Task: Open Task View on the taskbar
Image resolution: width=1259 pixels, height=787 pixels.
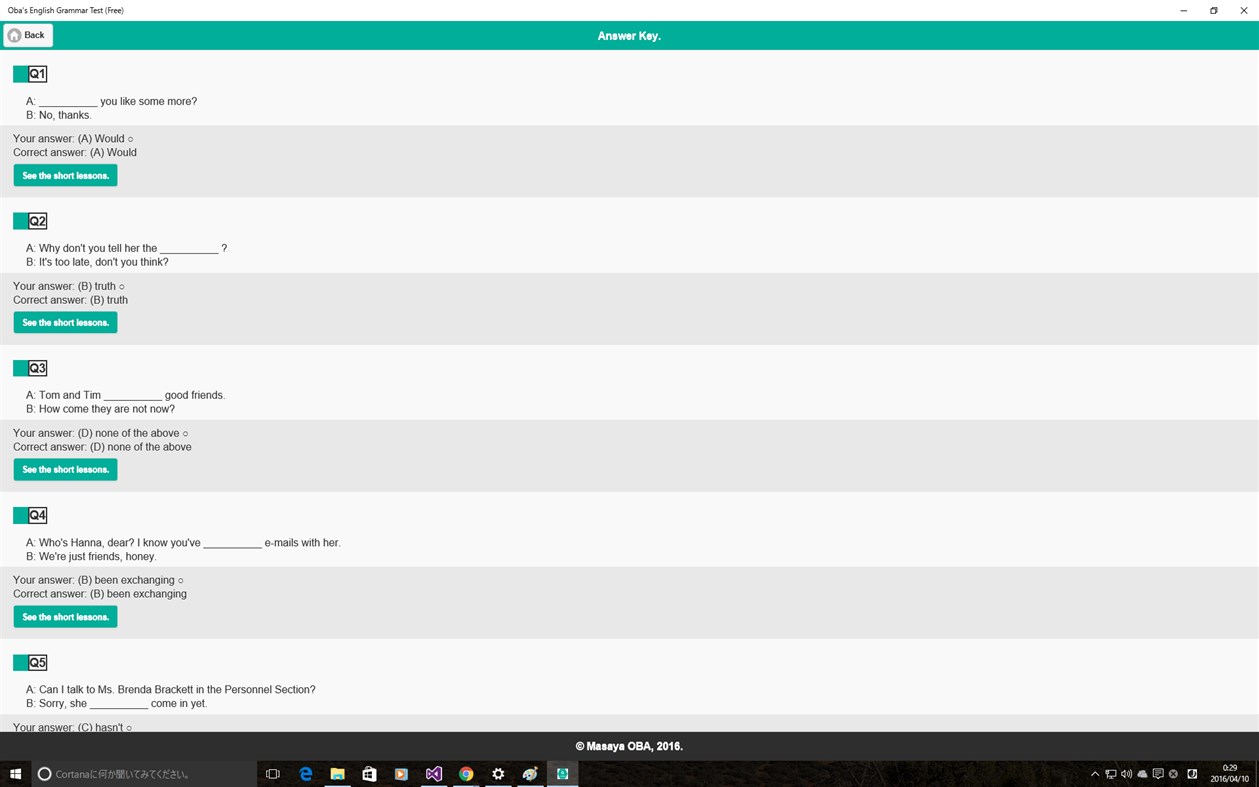Action: [x=272, y=773]
